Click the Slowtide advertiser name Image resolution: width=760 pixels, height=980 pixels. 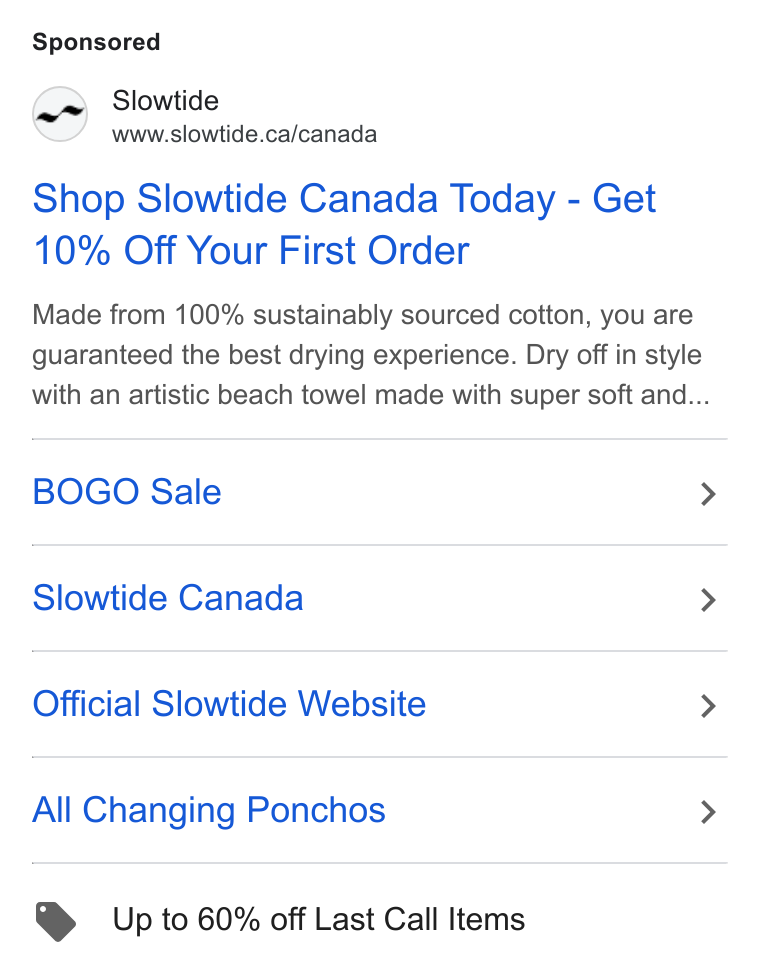[166, 101]
